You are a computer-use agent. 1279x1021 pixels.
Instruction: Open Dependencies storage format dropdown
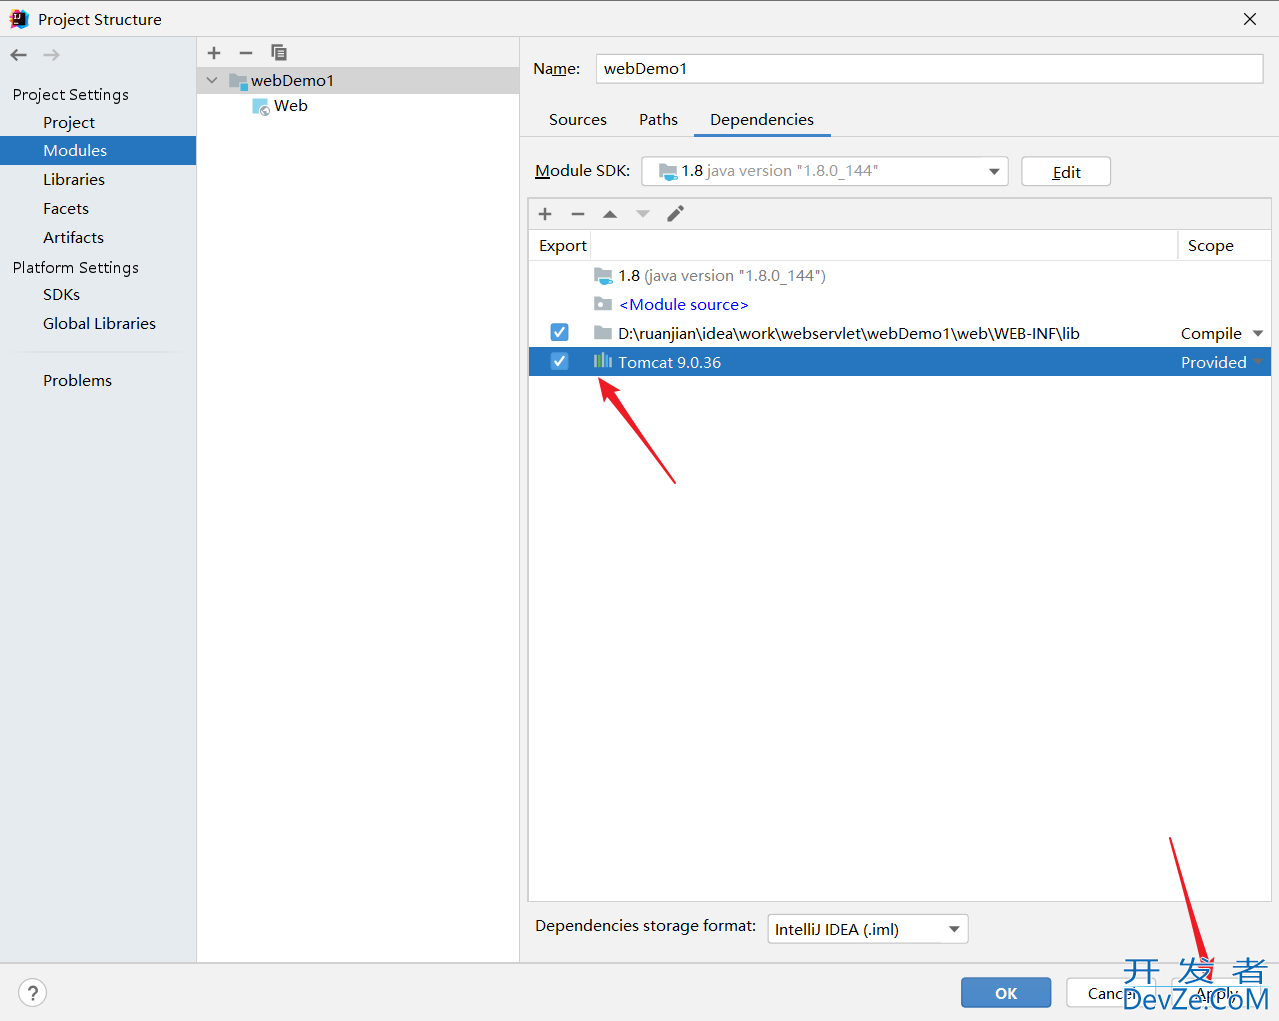click(x=867, y=929)
